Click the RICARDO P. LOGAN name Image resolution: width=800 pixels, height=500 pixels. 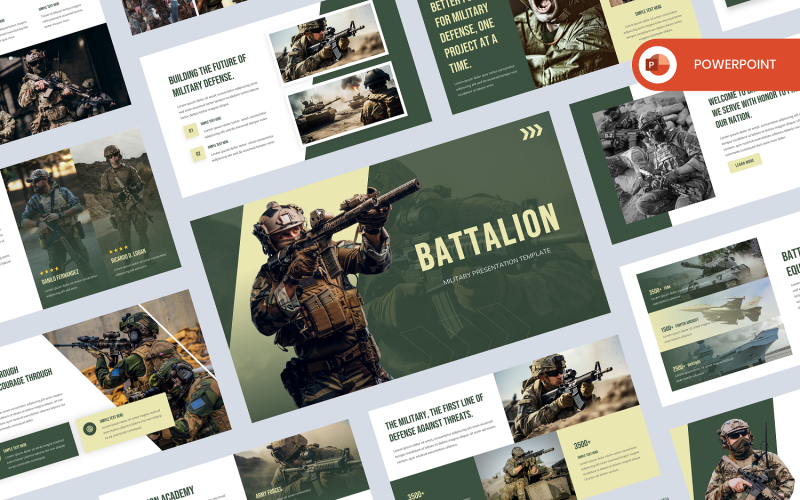coord(128,256)
